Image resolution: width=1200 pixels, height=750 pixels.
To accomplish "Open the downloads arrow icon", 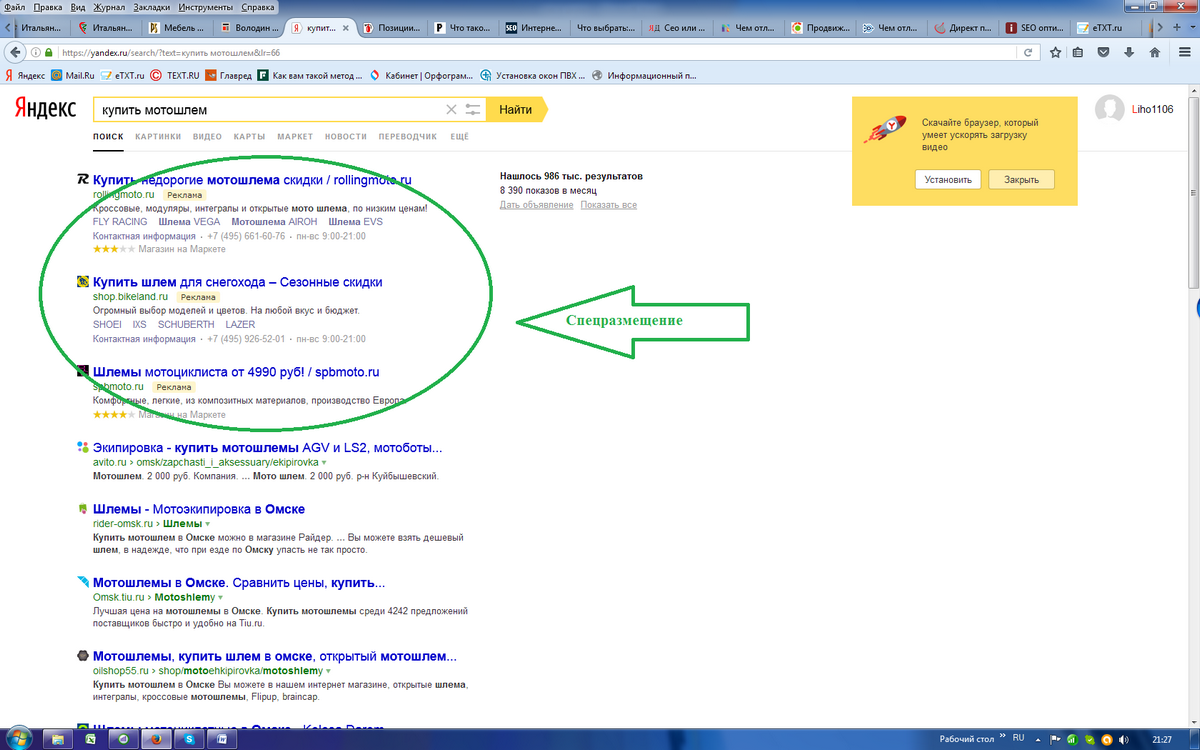I will coord(1130,52).
